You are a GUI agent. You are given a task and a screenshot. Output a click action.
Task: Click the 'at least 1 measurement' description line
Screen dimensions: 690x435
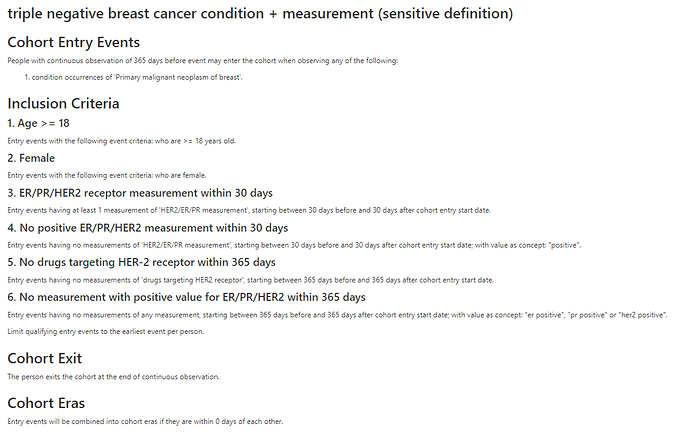(x=249, y=210)
